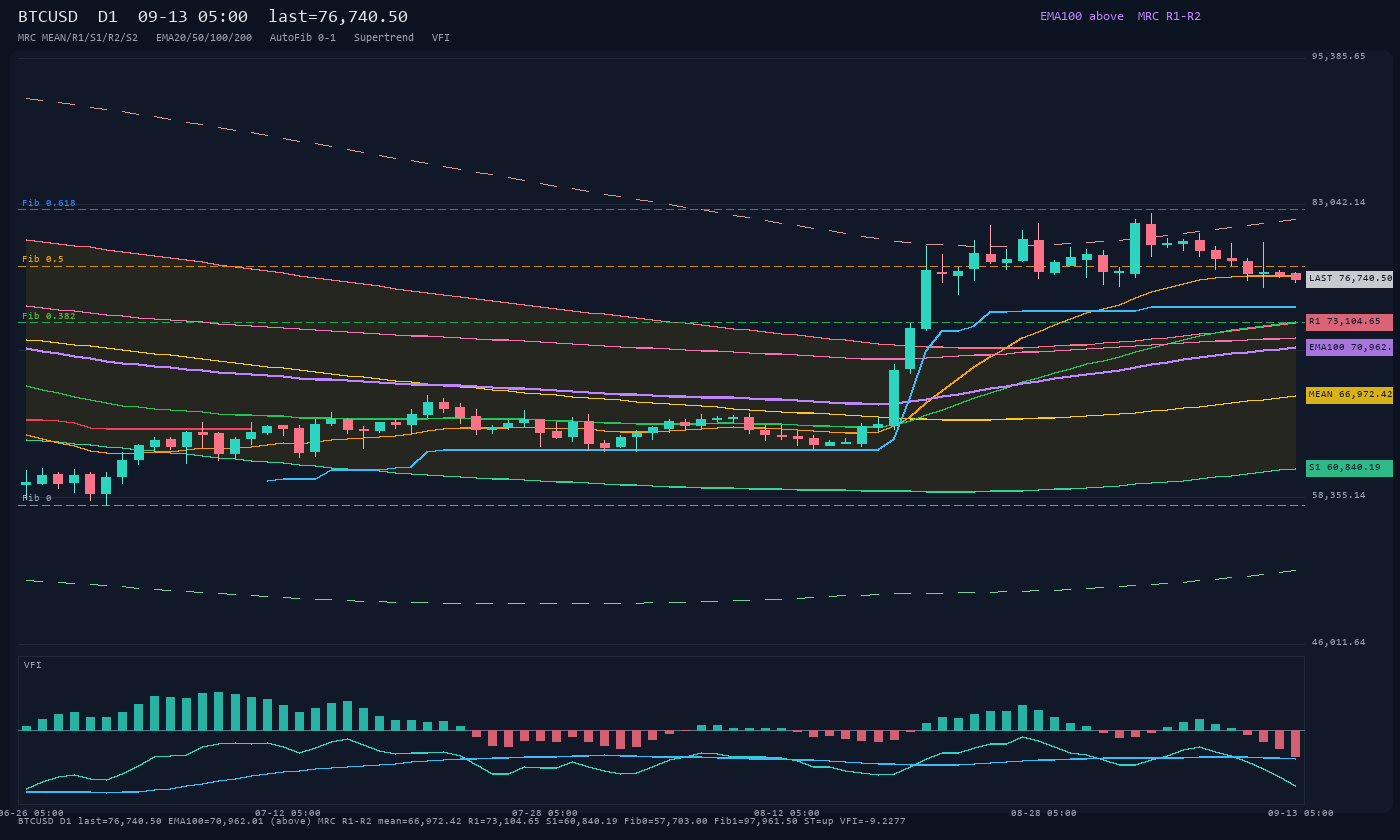1400x840 pixels.
Task: Click the VFI panel title
Action: point(33,665)
